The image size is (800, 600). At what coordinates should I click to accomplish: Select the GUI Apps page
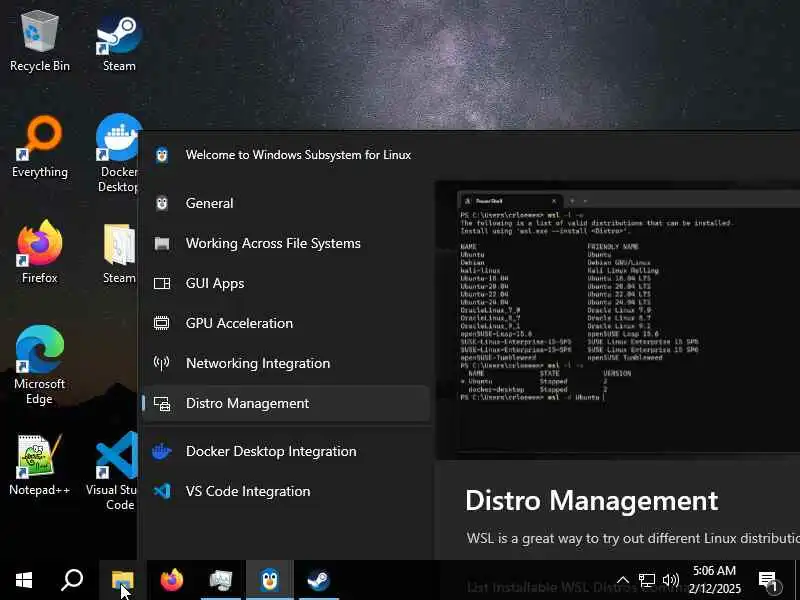click(286, 283)
